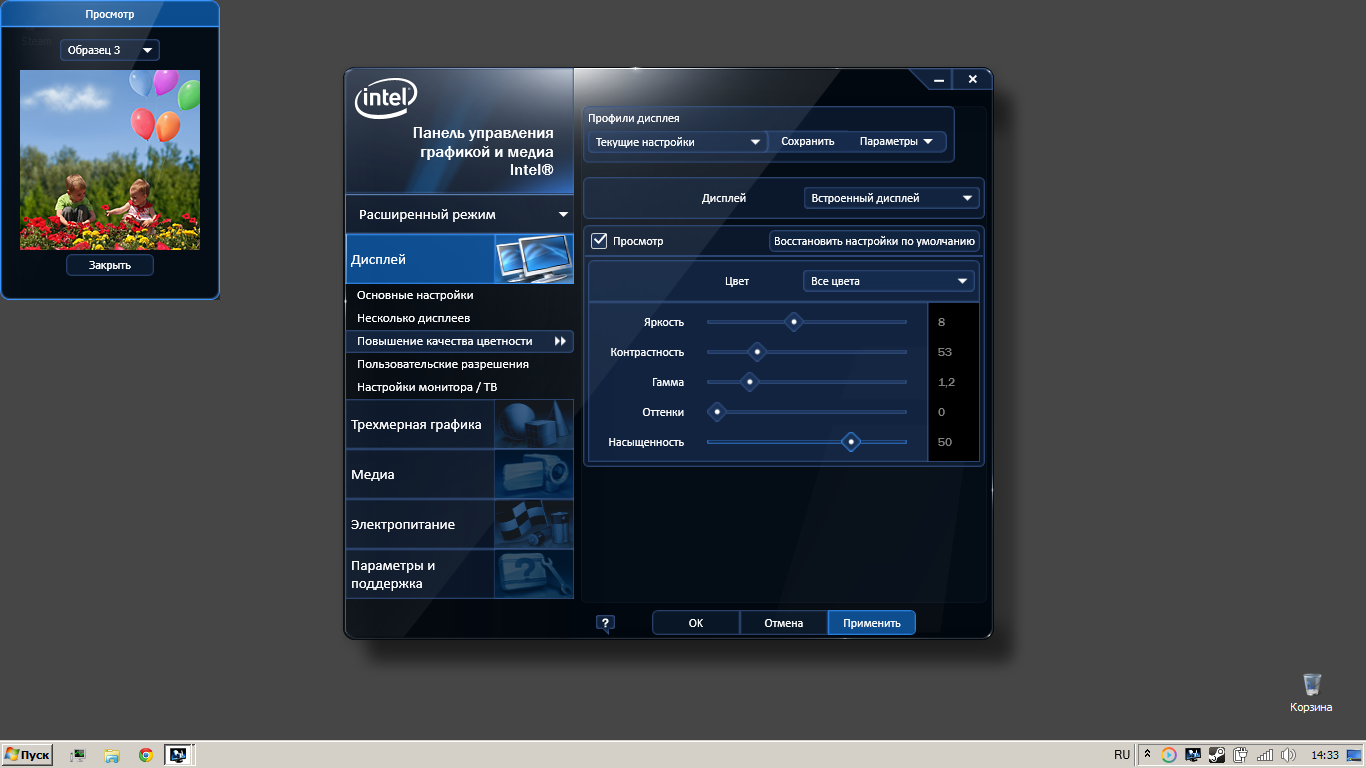Click the sample preview image with balloons
The height and width of the screenshot is (768, 1366).
[110, 160]
